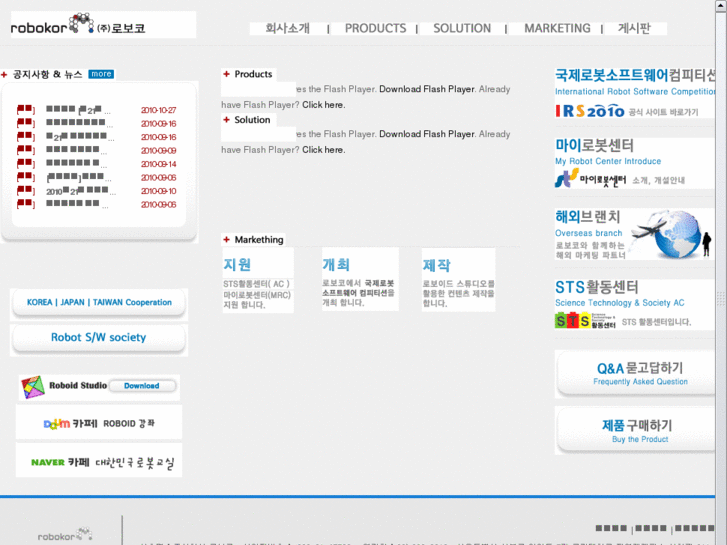This screenshot has height=545, width=727.
Task: Click the red plus beside Products heading
Action: tap(226, 74)
